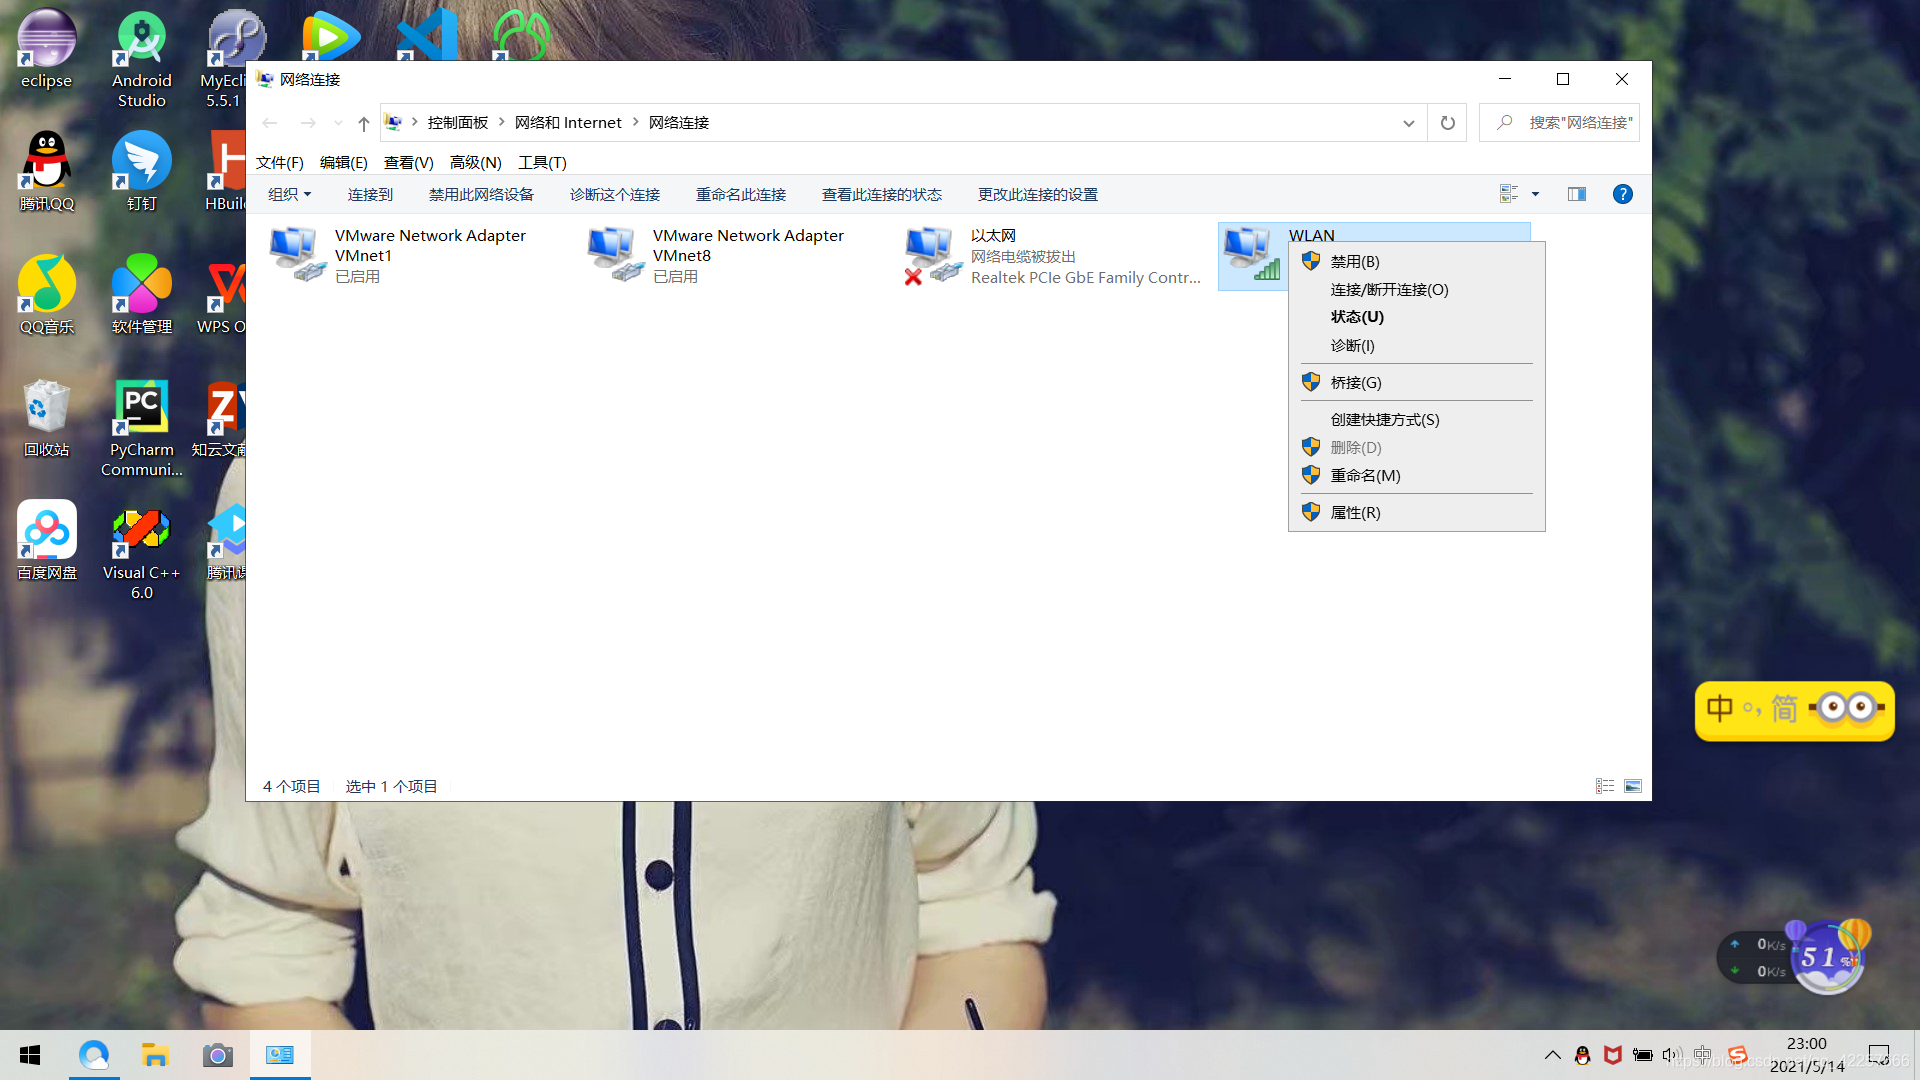This screenshot has height=1080, width=1920.
Task: Open File Explorer from taskbar
Action: pos(155,1055)
